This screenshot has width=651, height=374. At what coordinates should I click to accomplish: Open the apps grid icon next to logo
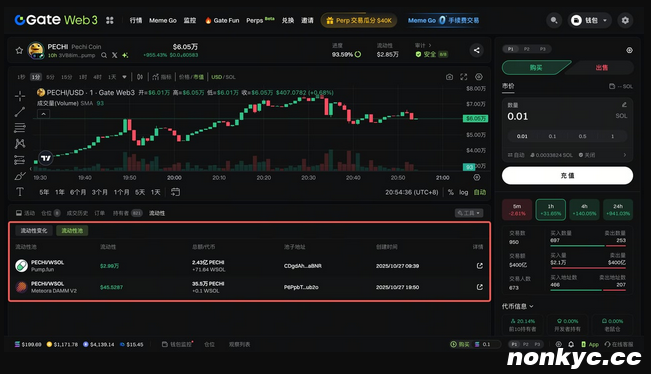[110, 20]
